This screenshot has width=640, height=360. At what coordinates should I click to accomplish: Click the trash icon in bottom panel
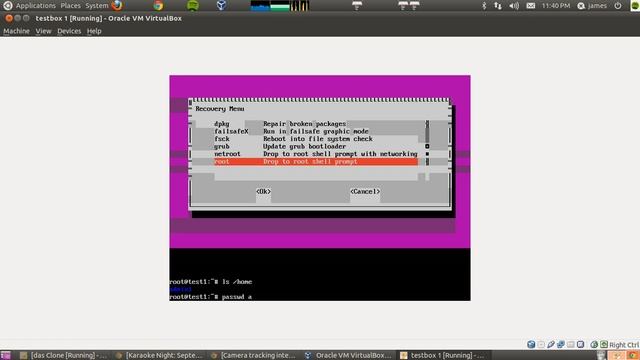pos(602,355)
